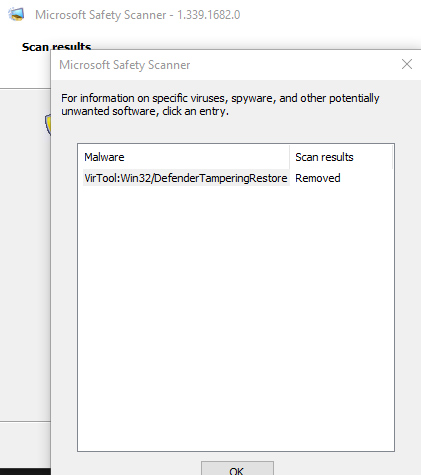
Task: Click the bold Scan results heading behind the dialog
Action: [x=56, y=47]
